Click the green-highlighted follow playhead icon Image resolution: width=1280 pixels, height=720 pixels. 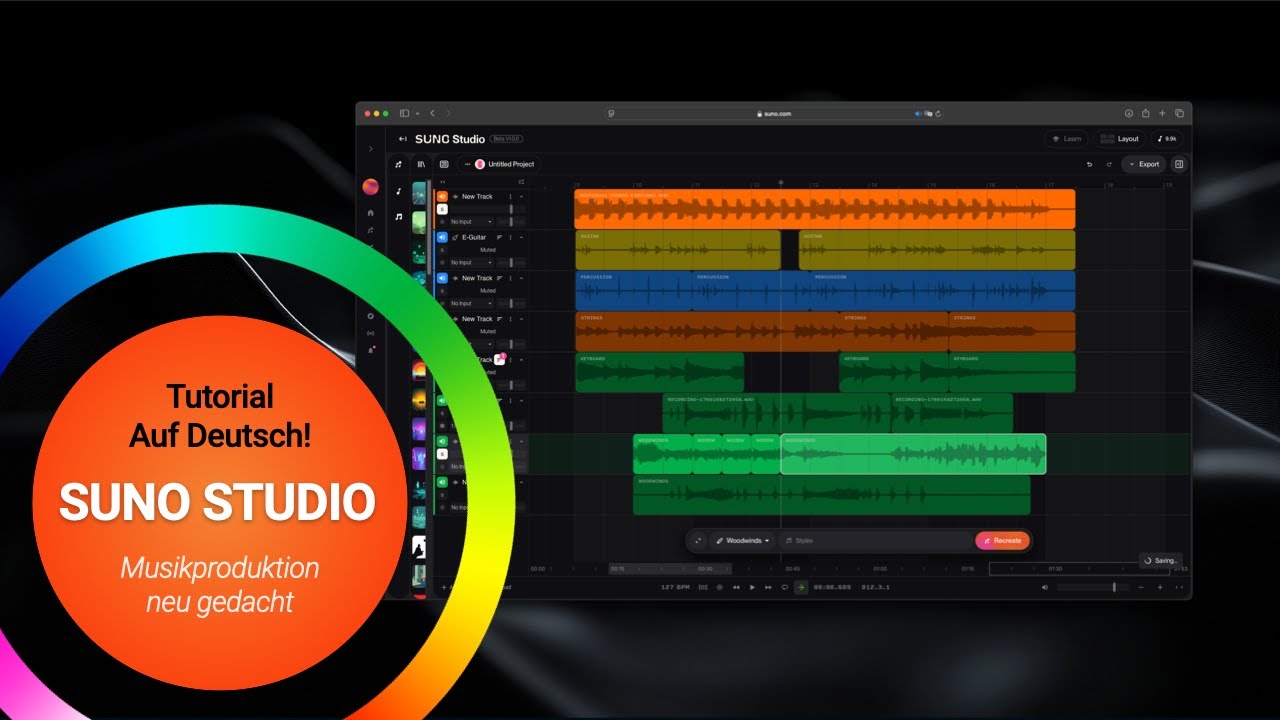pyautogui.click(x=801, y=587)
